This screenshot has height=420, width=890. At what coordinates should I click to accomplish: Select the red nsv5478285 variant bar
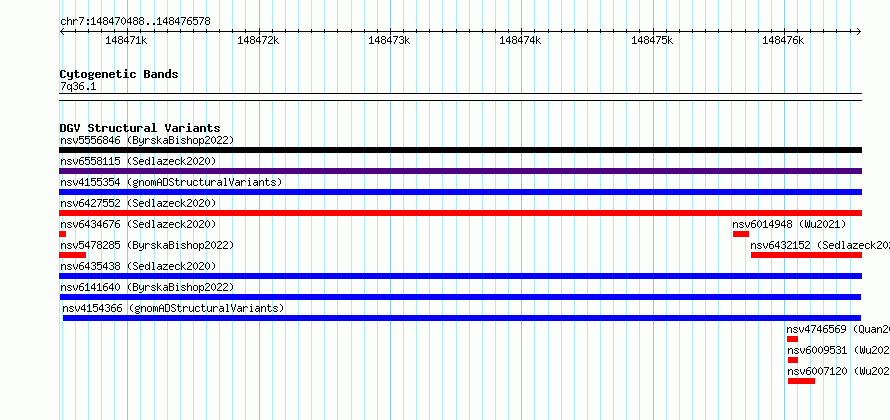point(72,255)
